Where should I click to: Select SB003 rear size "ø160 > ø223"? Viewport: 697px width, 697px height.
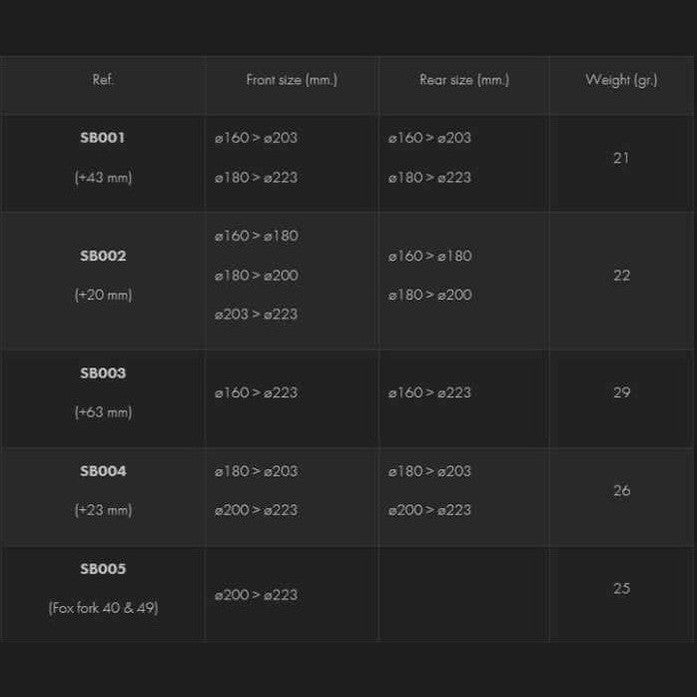(x=430, y=393)
